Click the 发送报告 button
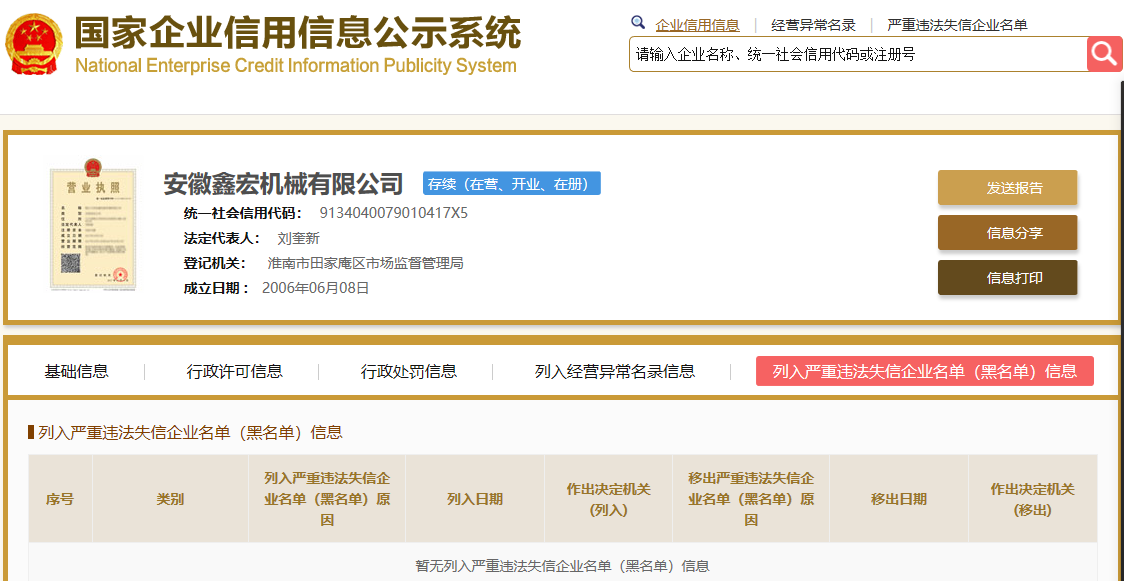The height and width of the screenshot is (581, 1124). [1007, 188]
